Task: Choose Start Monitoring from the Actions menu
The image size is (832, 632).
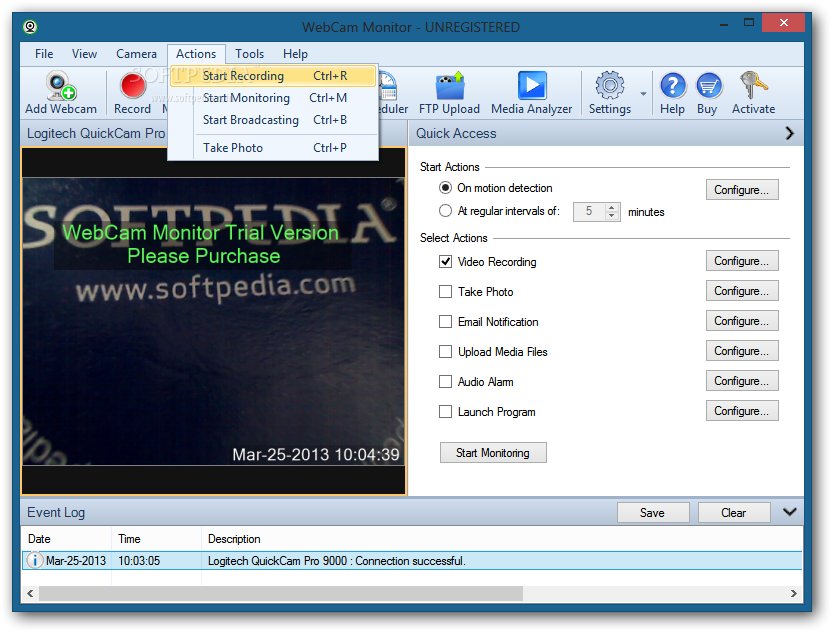Action: tap(273, 98)
